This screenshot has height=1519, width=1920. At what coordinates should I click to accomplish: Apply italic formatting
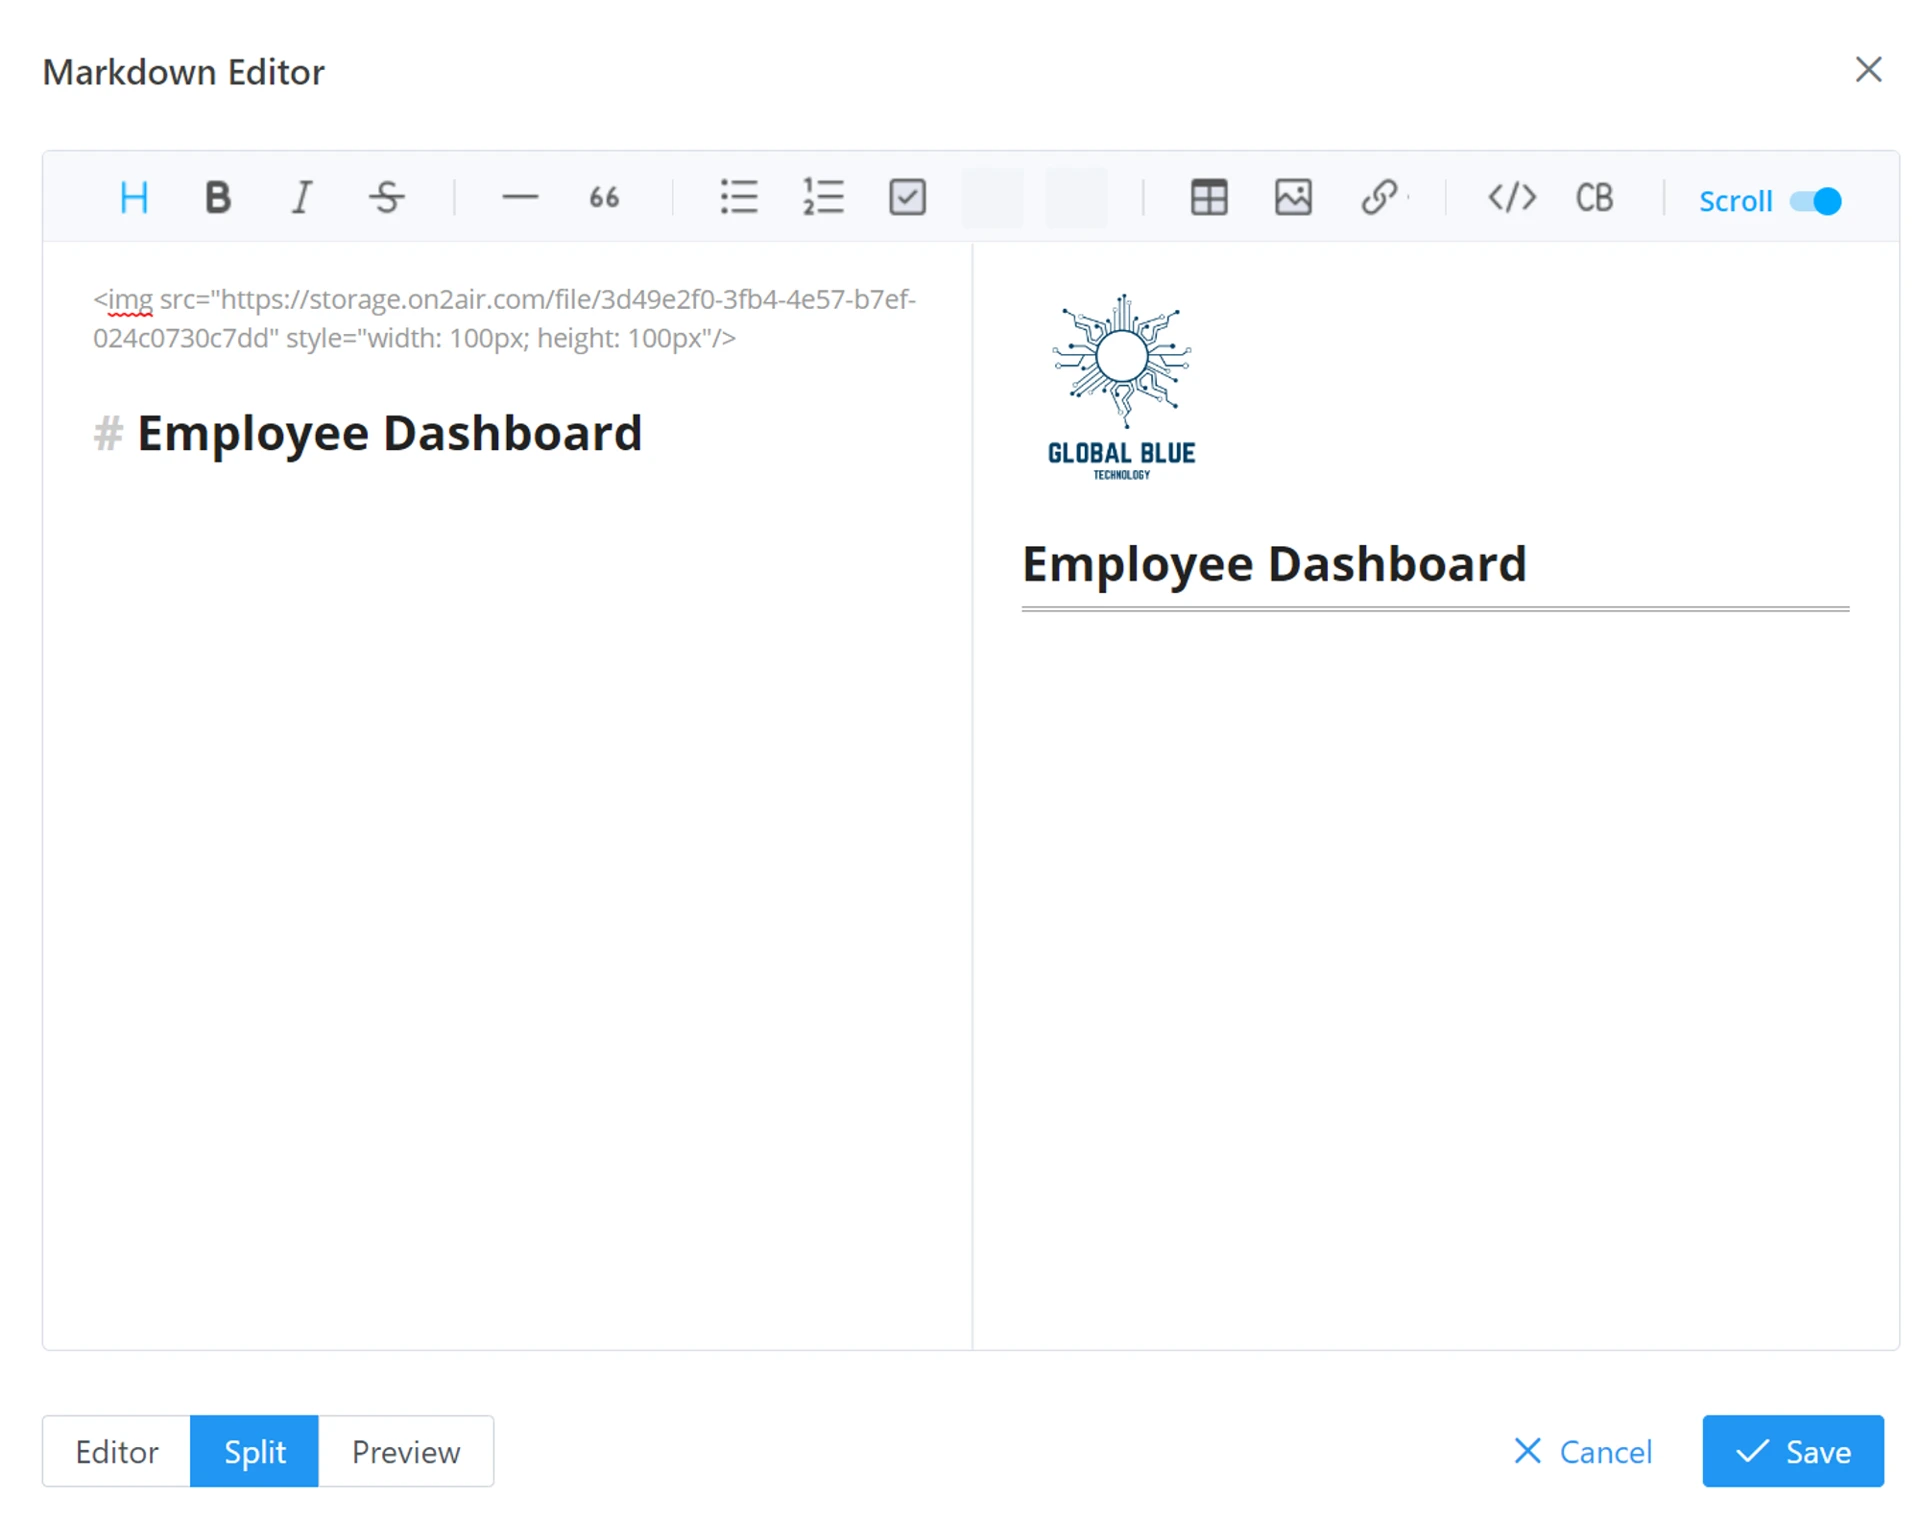point(301,197)
